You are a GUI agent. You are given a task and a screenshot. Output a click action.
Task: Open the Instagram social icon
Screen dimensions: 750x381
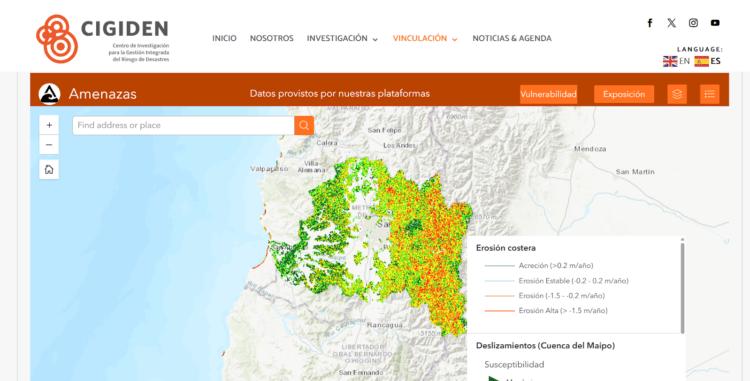click(693, 23)
